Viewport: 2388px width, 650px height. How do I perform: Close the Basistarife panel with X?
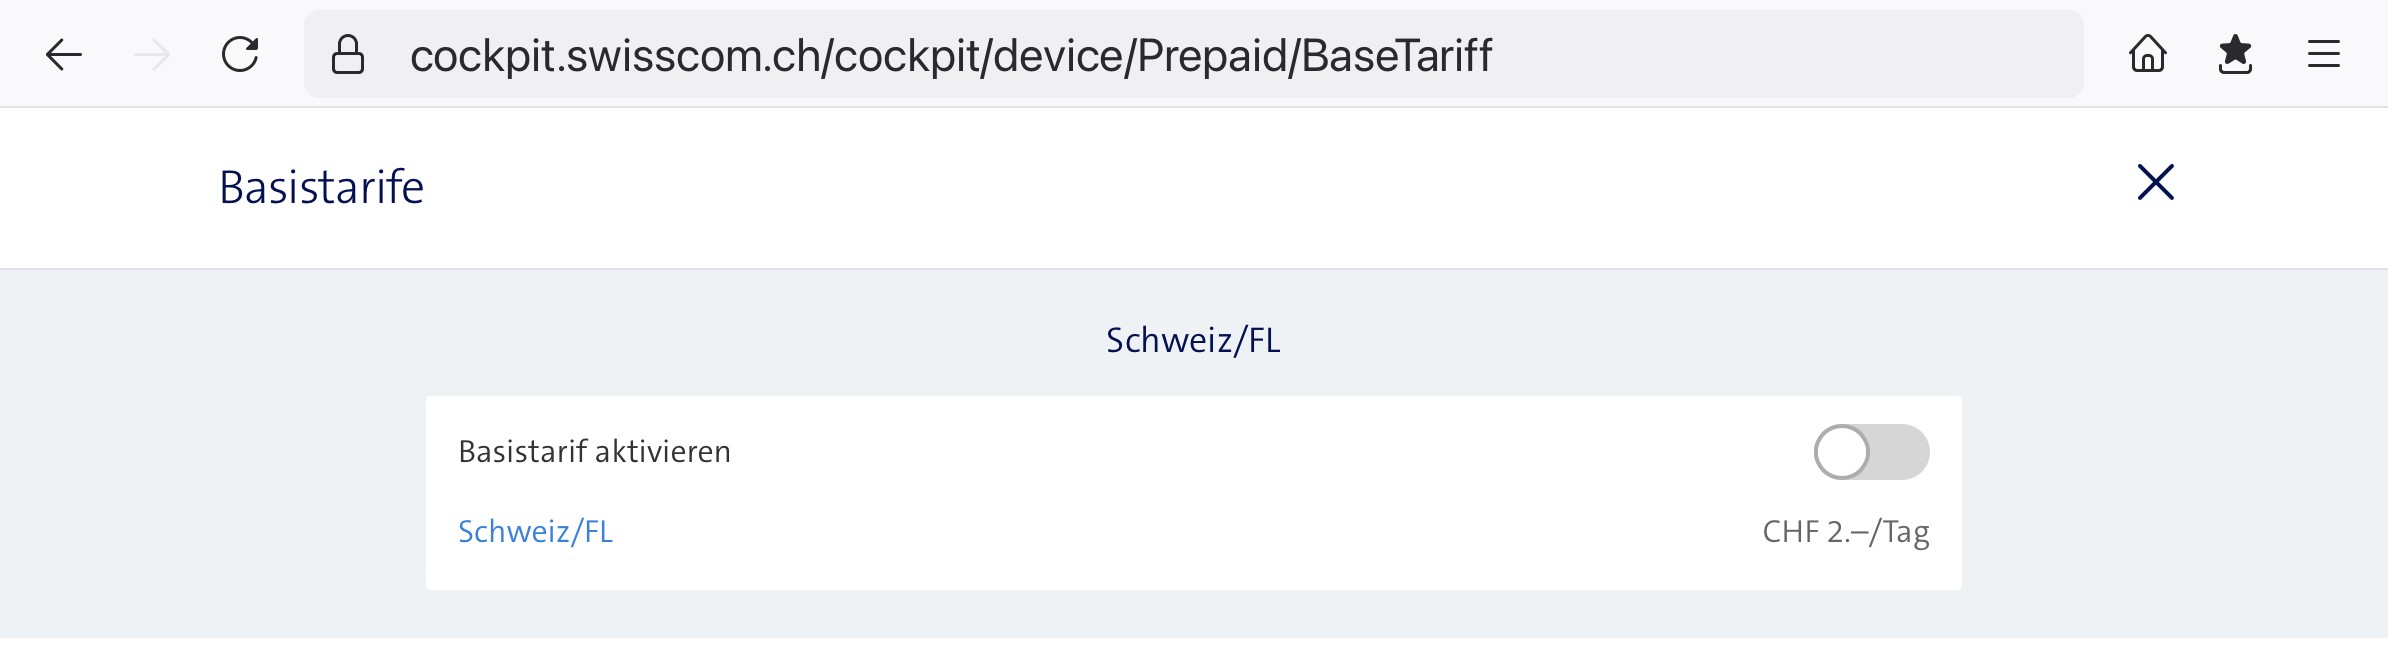point(2155,183)
